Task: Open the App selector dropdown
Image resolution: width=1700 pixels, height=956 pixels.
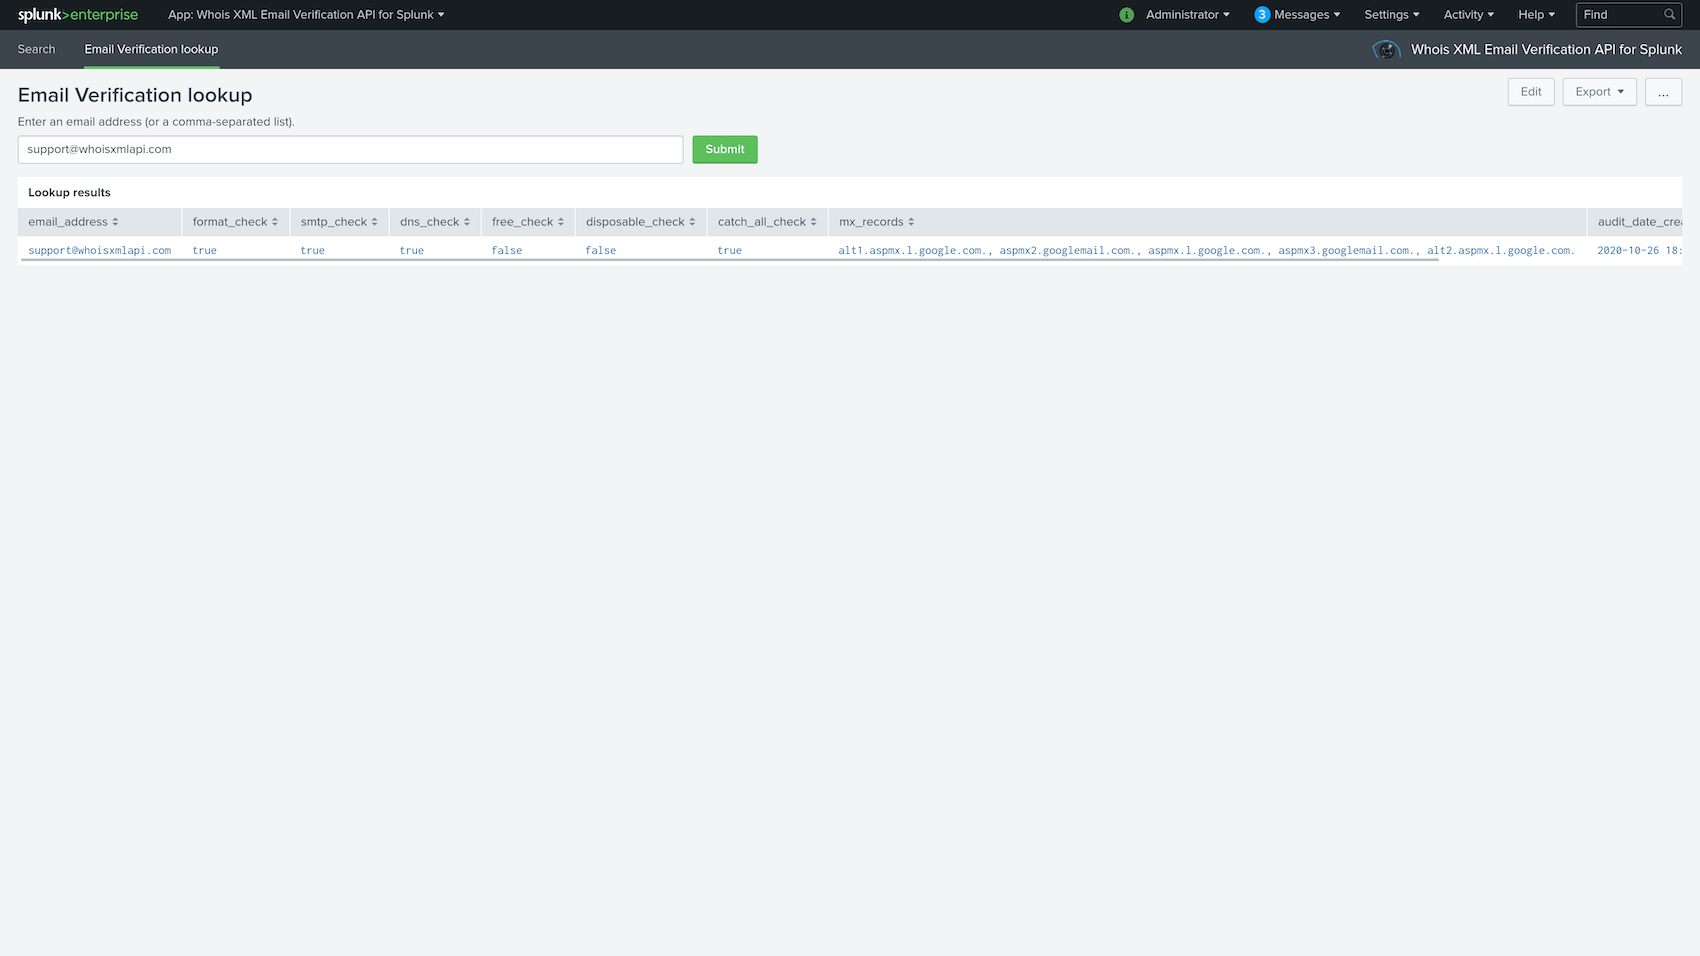Action: click(x=306, y=15)
